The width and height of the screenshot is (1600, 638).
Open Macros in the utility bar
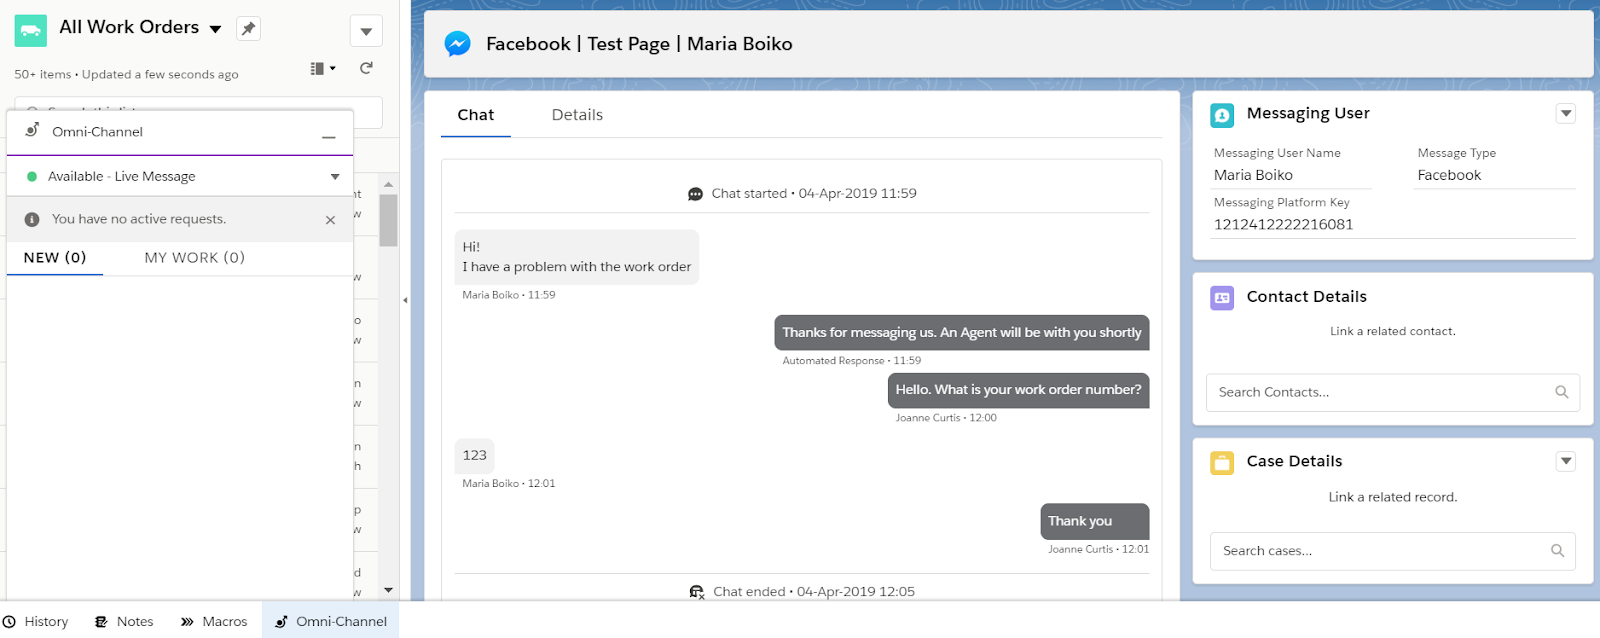coord(214,621)
